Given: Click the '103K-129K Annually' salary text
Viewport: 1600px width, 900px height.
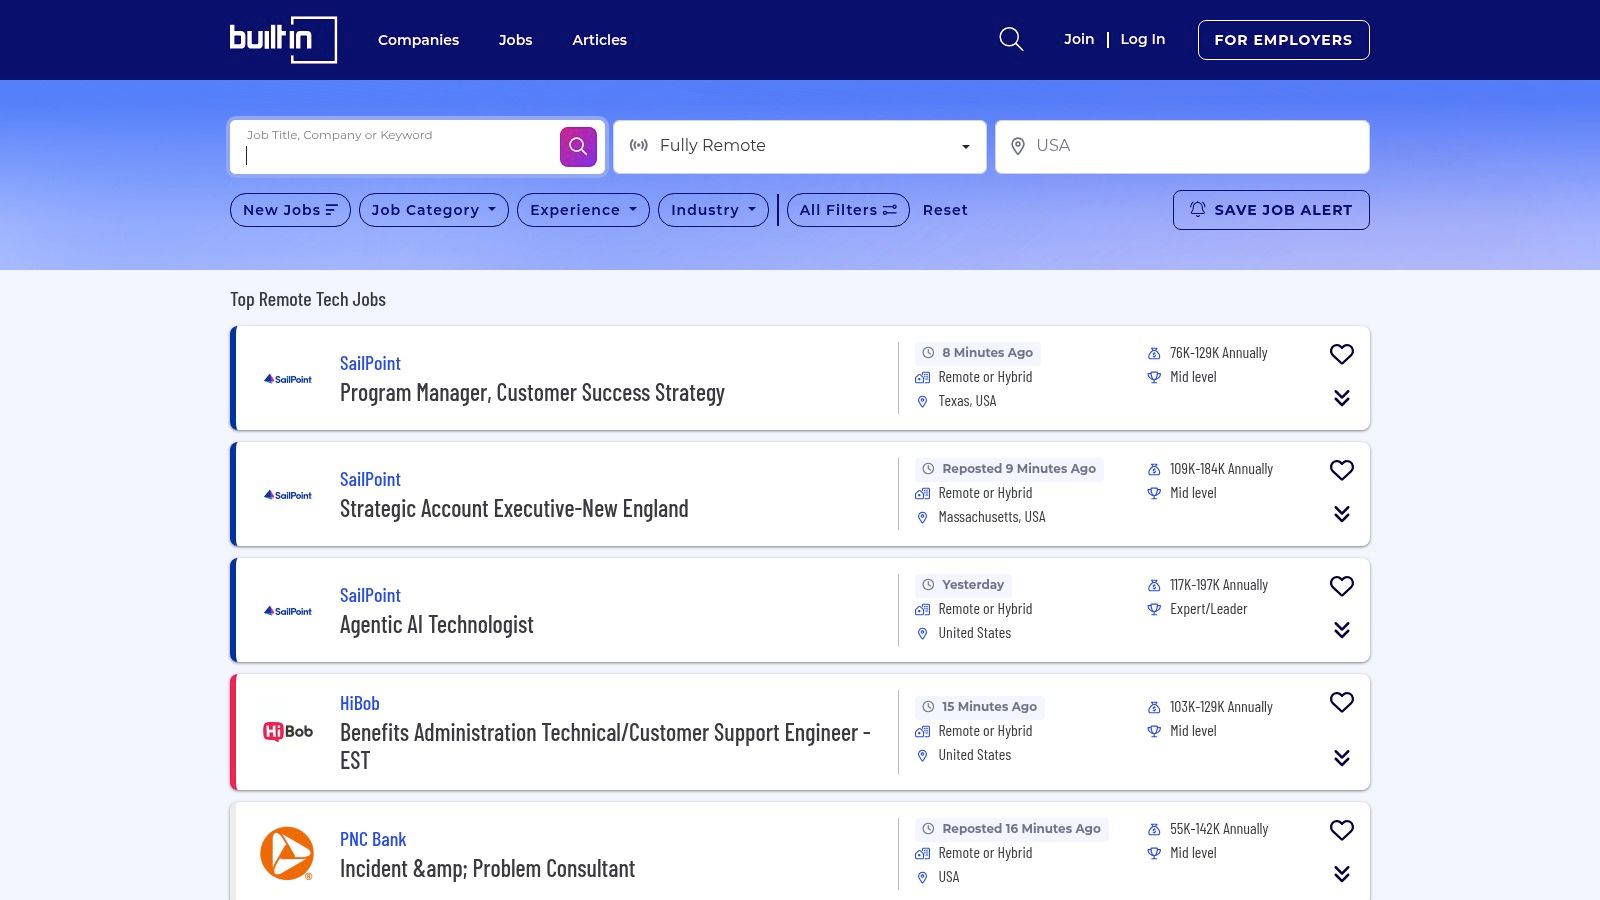Looking at the screenshot, I should (x=1222, y=707).
